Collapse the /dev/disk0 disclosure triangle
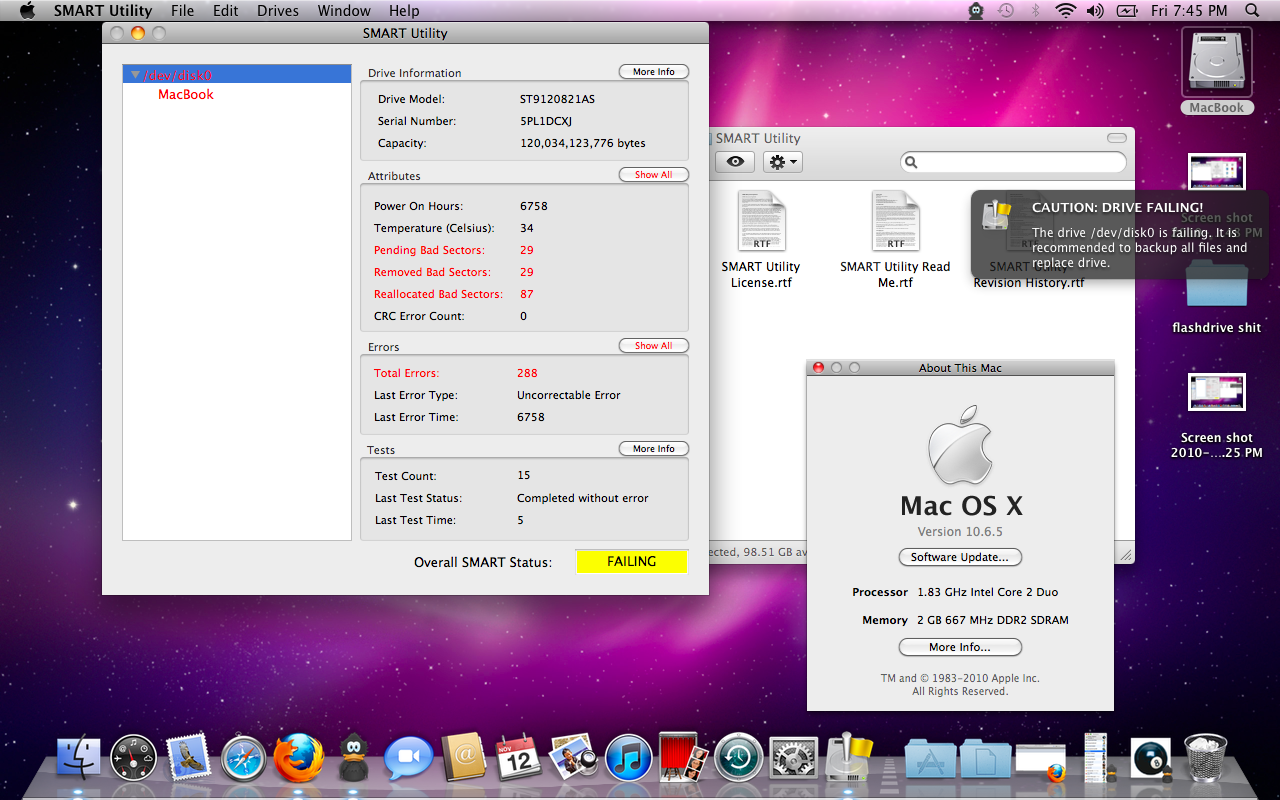1280x800 pixels. point(135,75)
